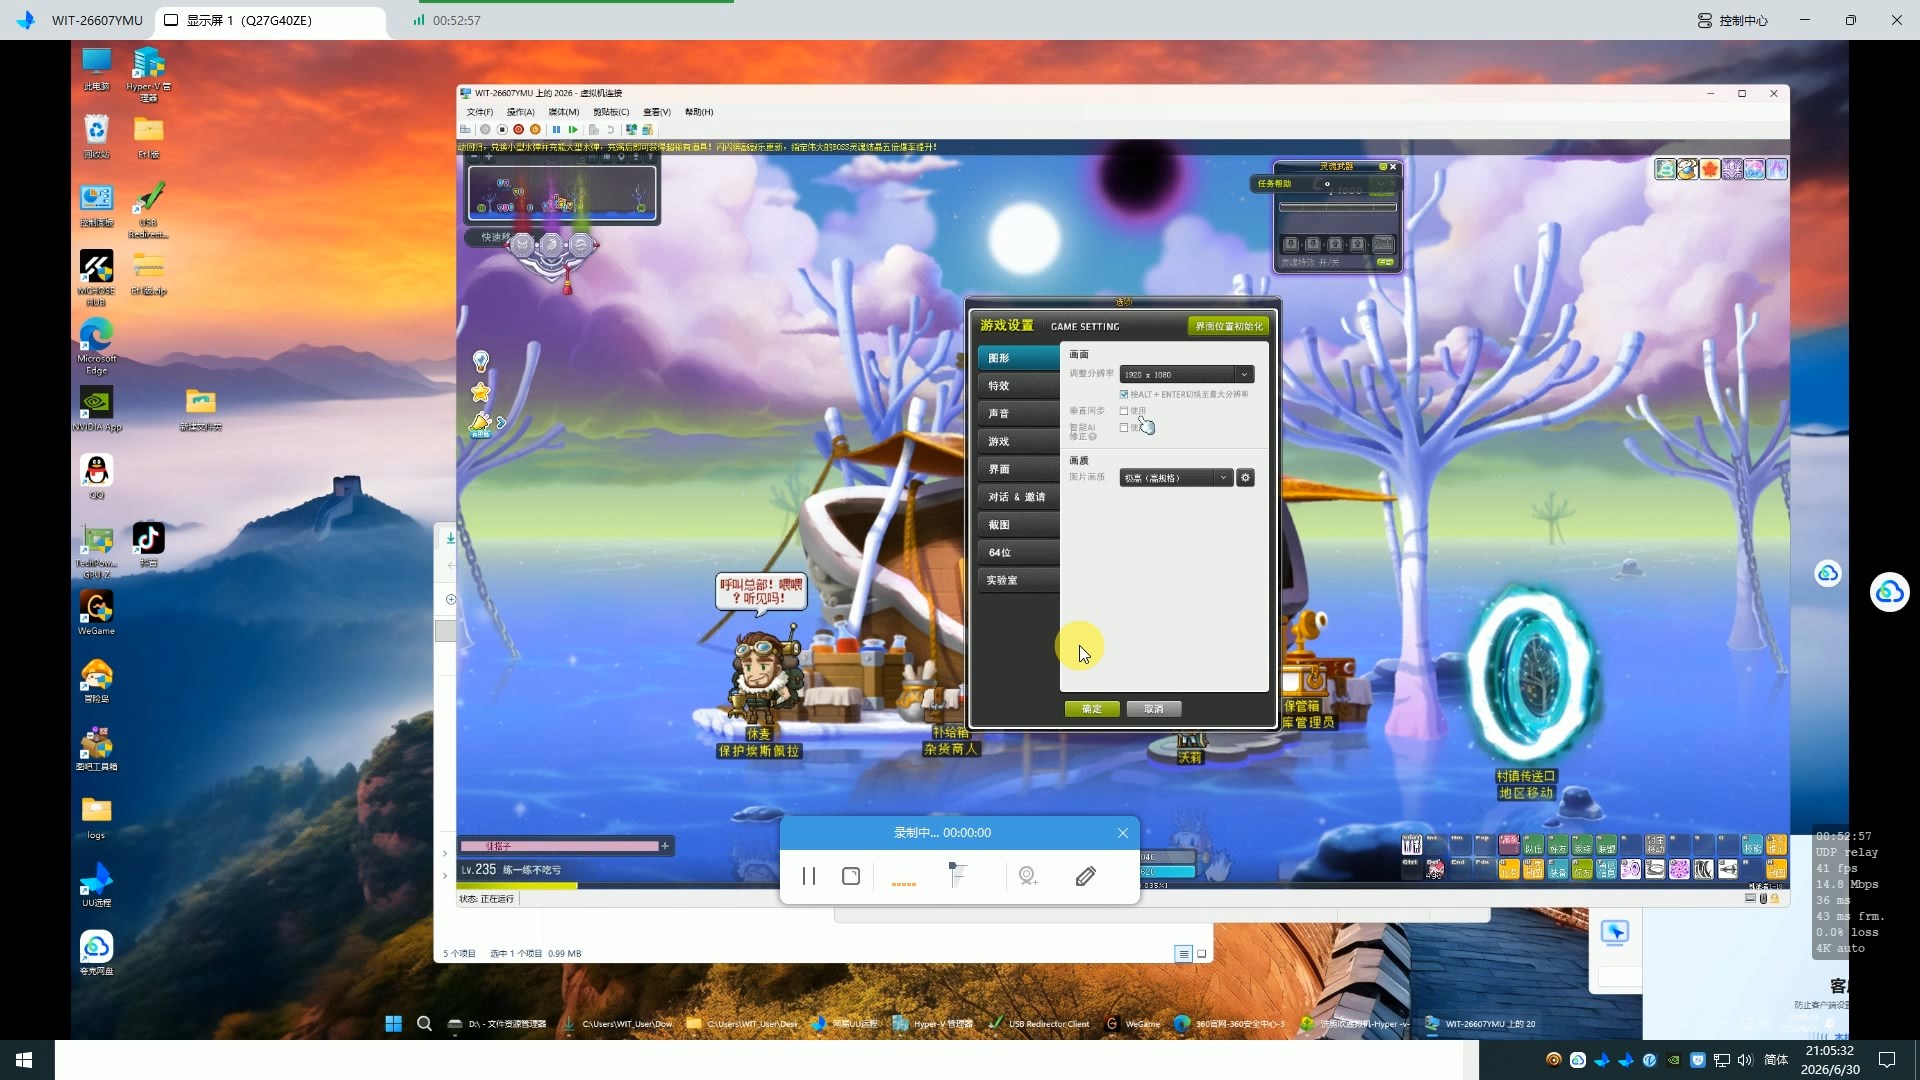The width and height of the screenshot is (1920, 1080).
Task: Stop the screen recording
Action: [x=851, y=876]
